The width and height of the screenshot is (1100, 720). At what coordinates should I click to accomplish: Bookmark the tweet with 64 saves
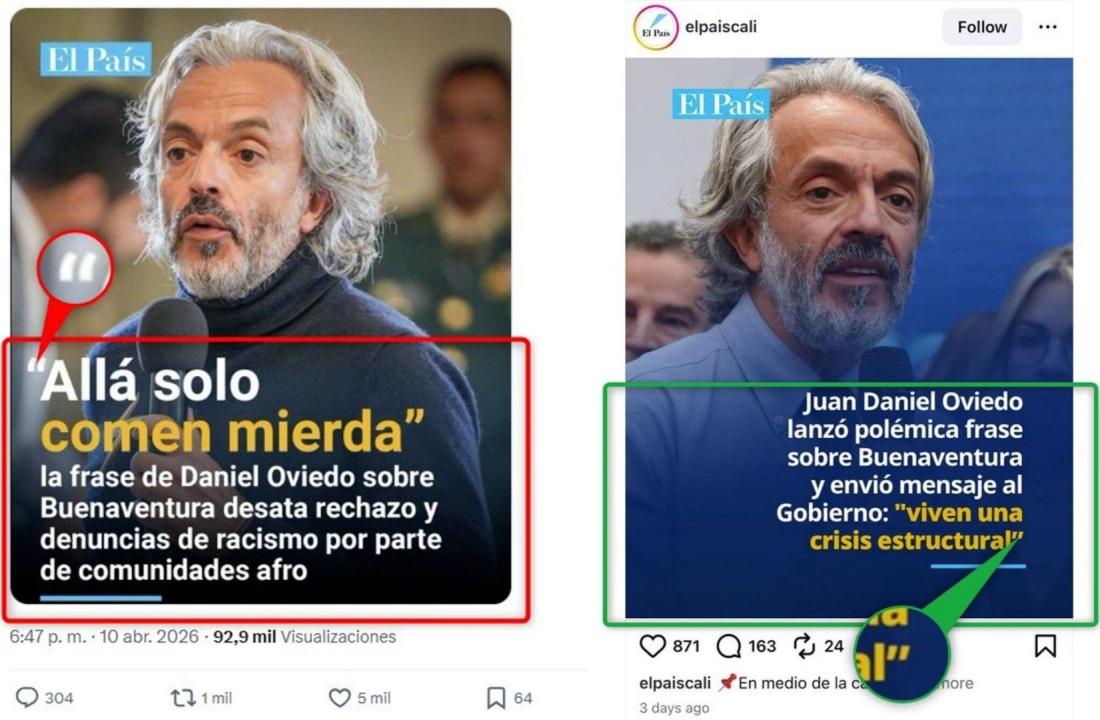(x=496, y=698)
